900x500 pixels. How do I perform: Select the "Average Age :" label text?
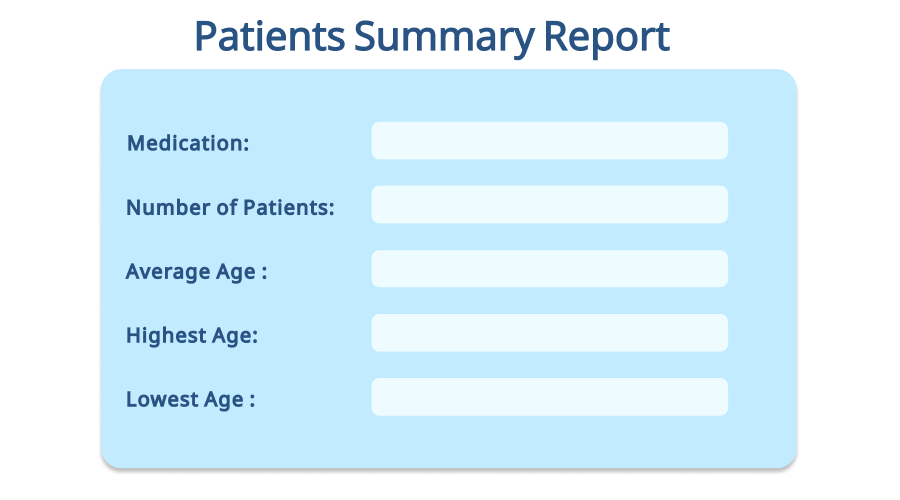tap(196, 272)
